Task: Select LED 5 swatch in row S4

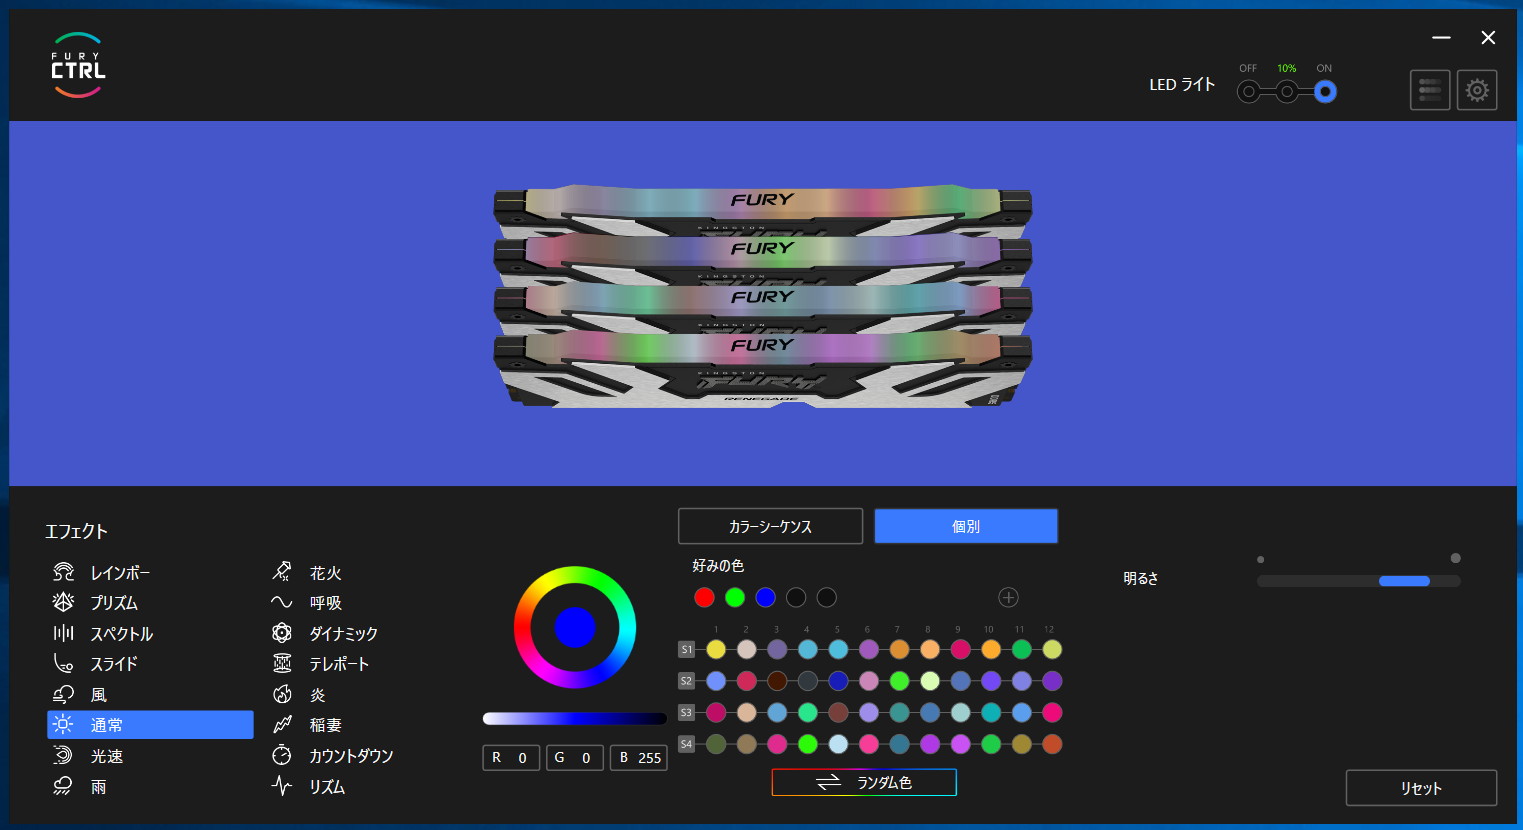Action: click(x=838, y=744)
